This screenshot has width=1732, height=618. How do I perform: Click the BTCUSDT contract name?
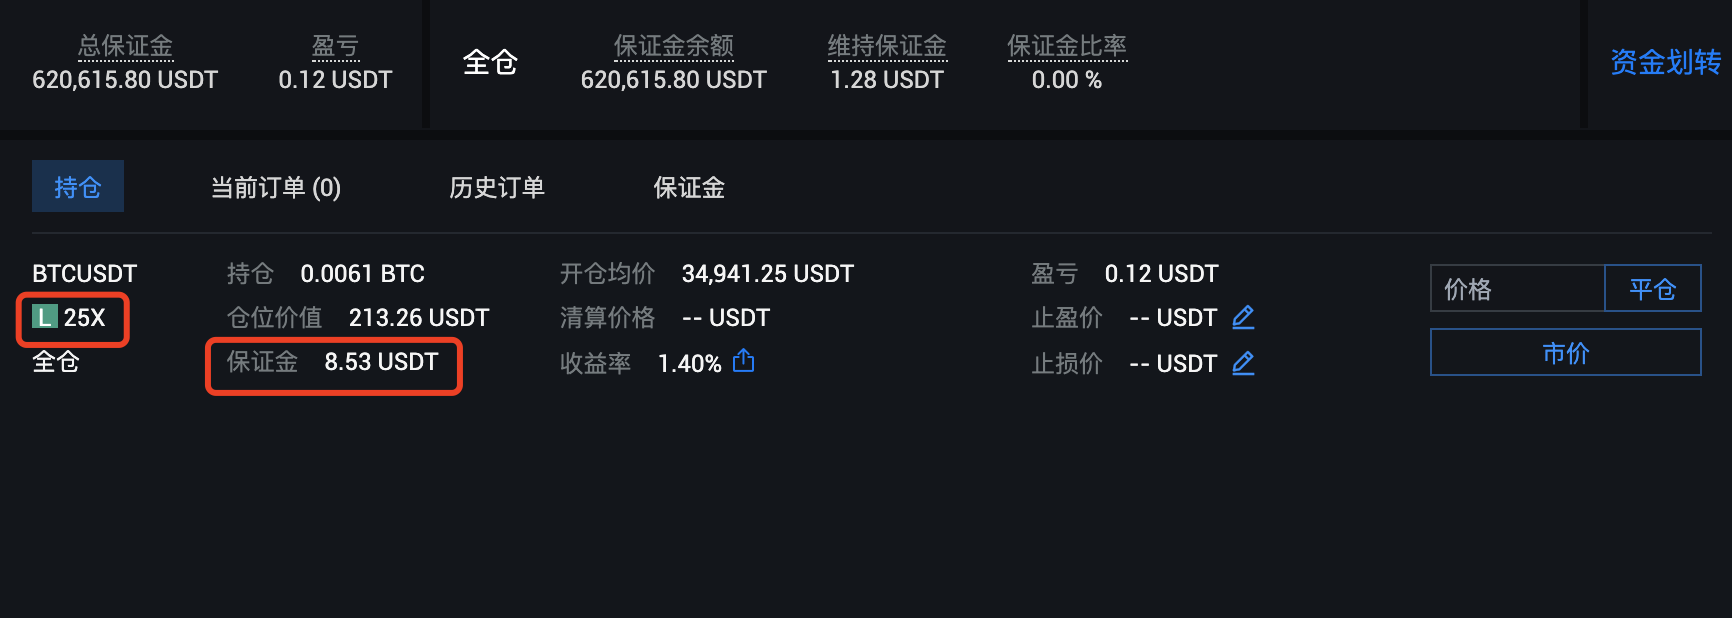(85, 274)
